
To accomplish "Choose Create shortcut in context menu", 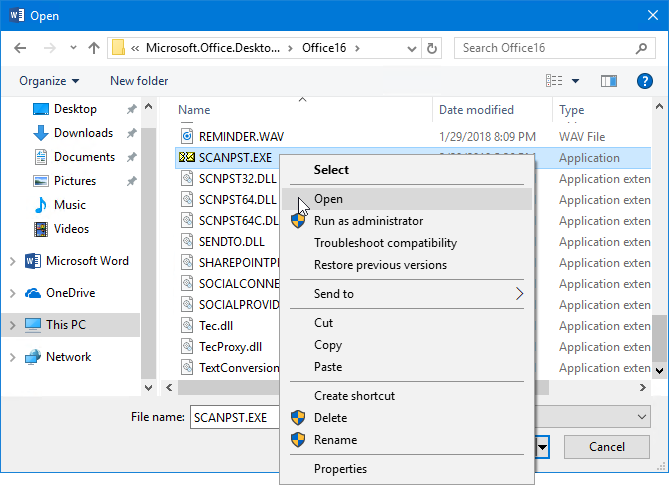I will pyautogui.click(x=407, y=396).
